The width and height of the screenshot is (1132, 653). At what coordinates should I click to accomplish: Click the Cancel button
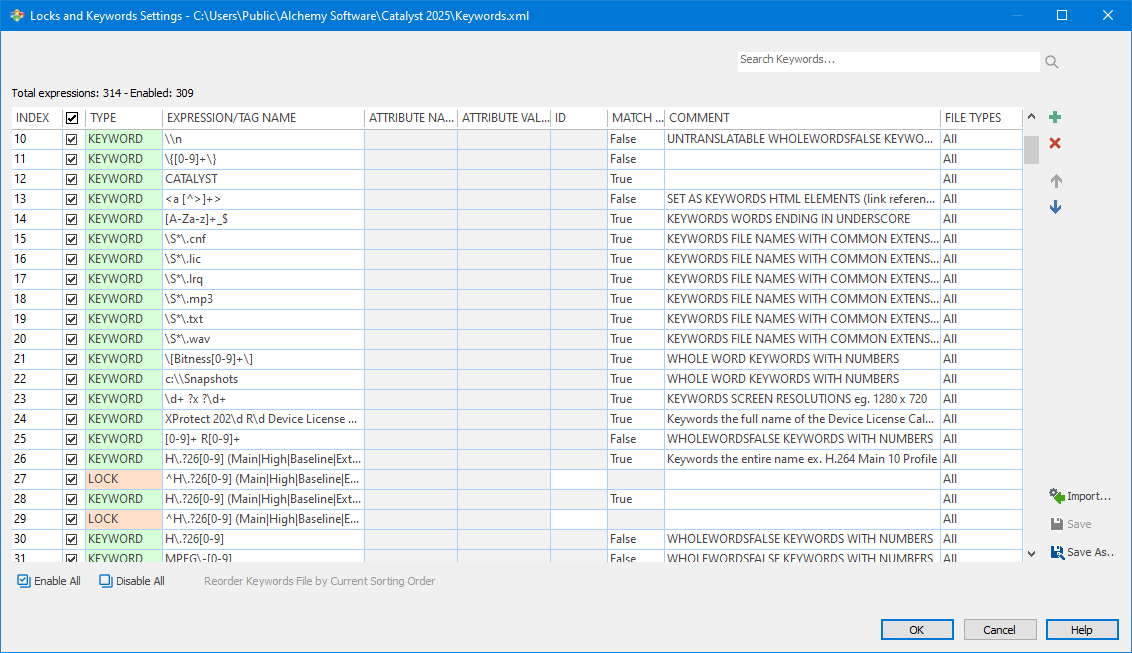1000,630
